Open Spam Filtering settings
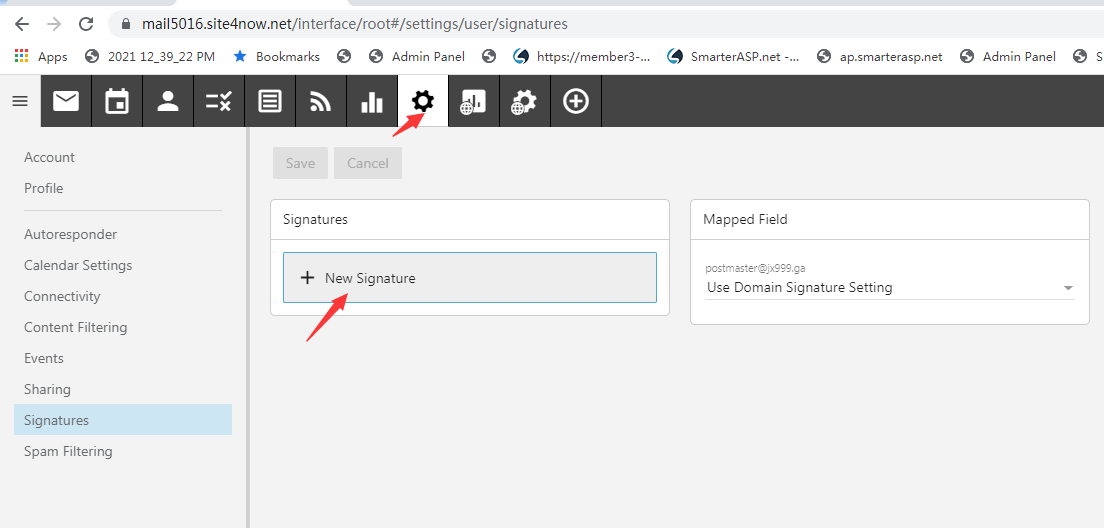This screenshot has height=528, width=1104. tap(68, 451)
